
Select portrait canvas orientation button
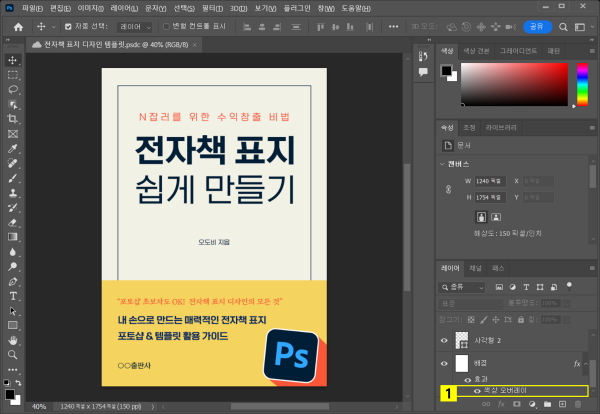481,216
